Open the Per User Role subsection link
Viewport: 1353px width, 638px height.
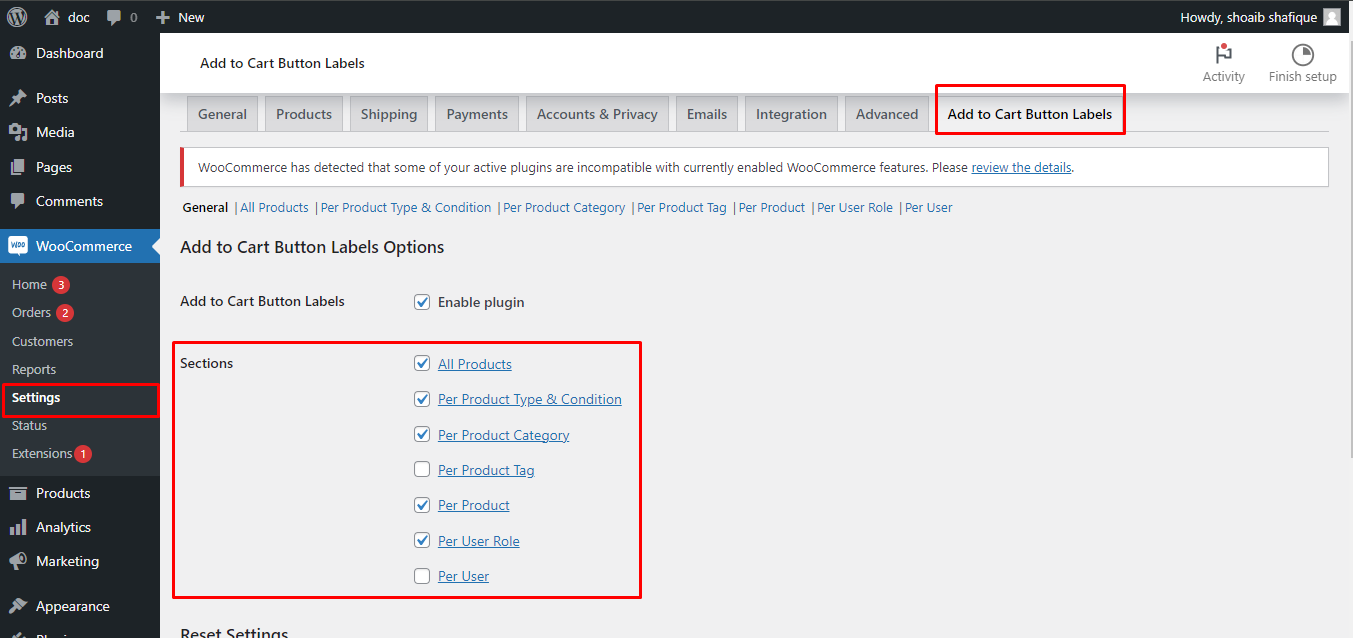click(855, 208)
